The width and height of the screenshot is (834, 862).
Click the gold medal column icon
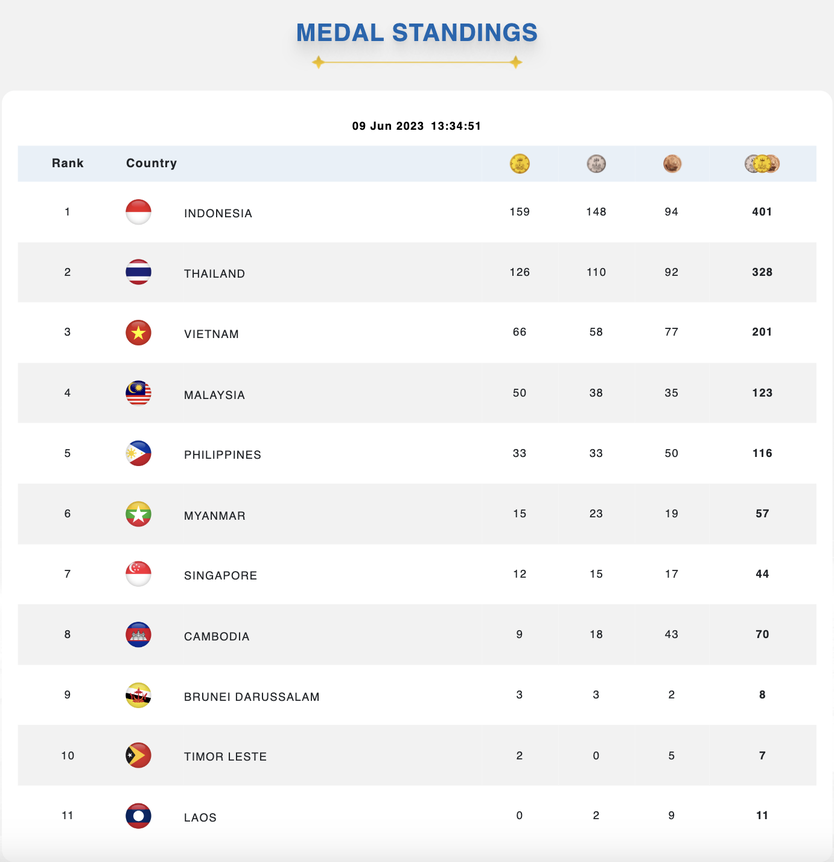click(x=520, y=164)
